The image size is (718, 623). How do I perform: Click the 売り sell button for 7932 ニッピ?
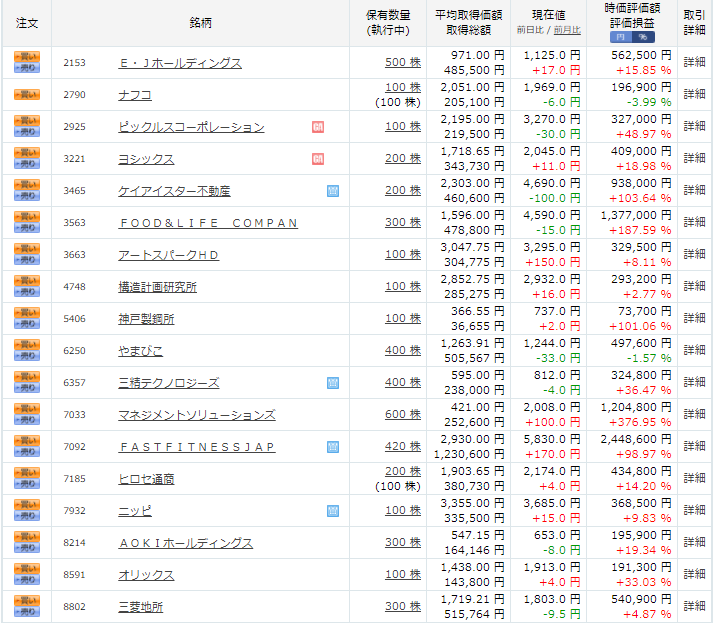pyautogui.click(x=27, y=516)
